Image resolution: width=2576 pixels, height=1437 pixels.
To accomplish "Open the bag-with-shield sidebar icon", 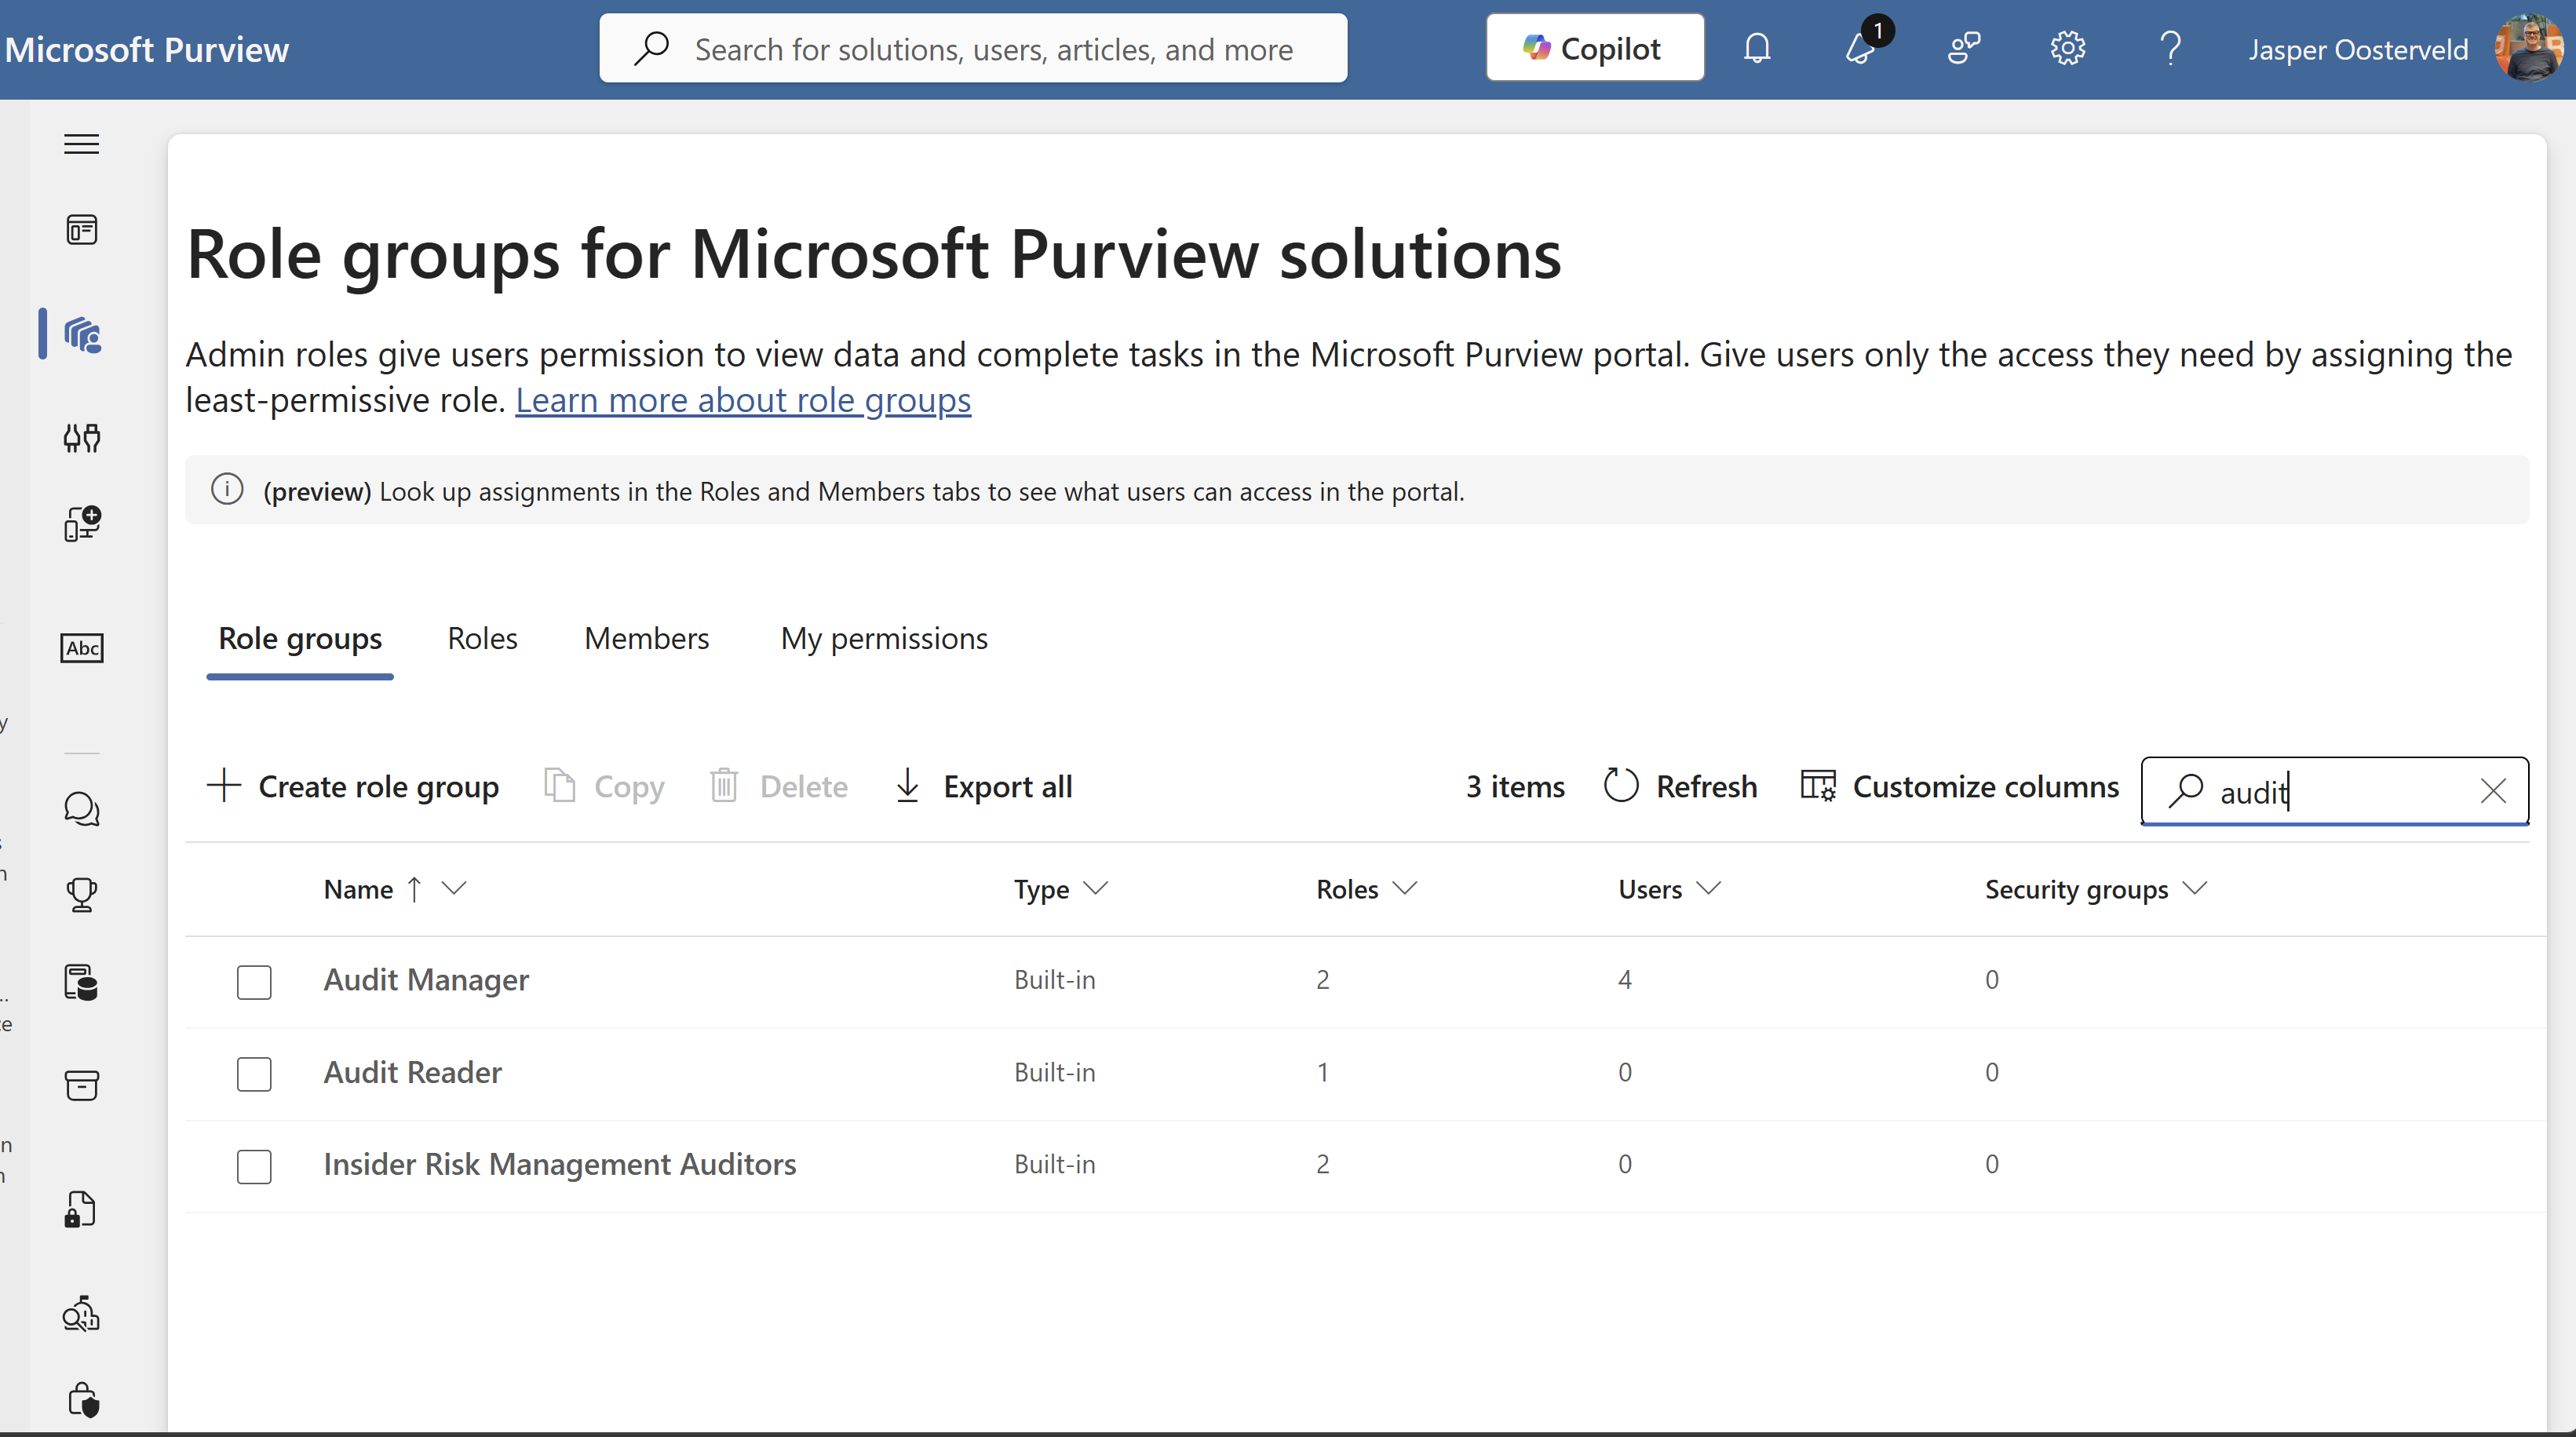I will (84, 1399).
